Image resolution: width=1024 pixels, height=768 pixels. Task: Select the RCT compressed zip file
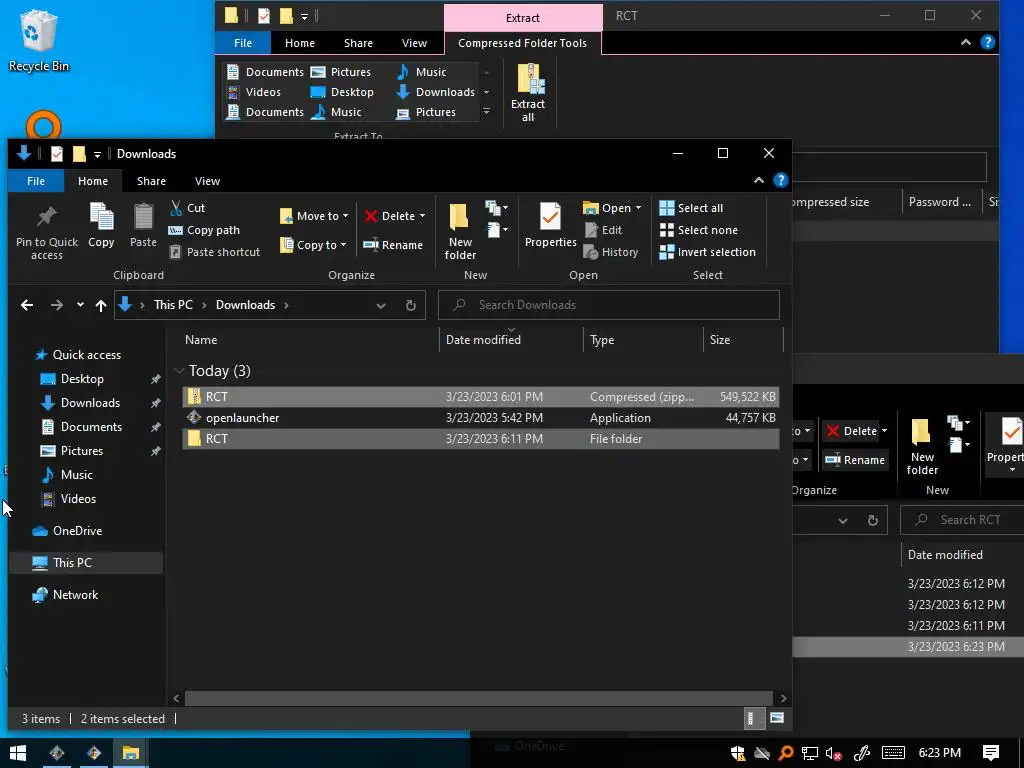coord(481,396)
